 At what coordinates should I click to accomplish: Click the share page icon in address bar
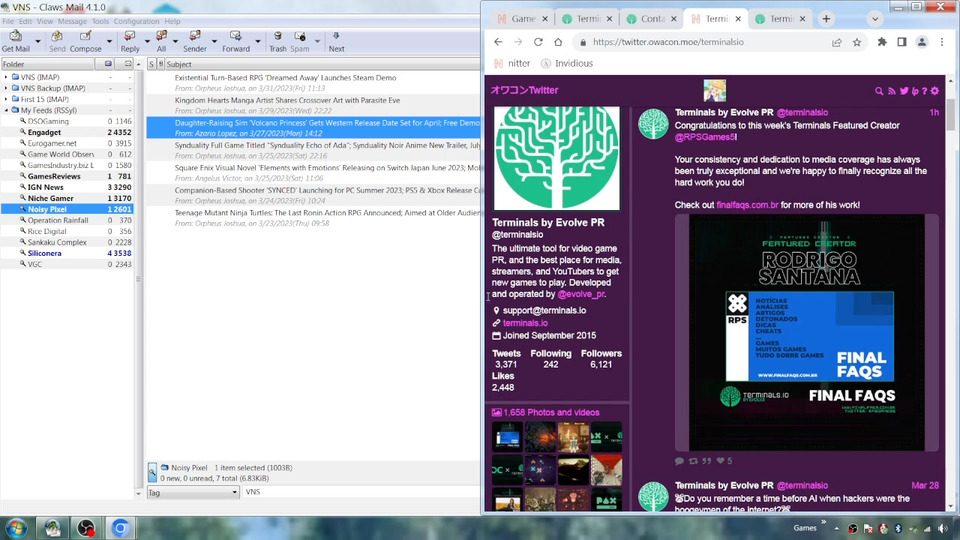tap(836, 42)
